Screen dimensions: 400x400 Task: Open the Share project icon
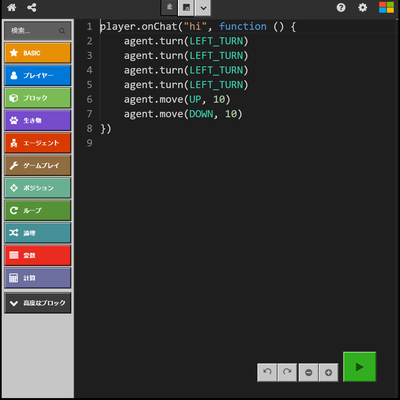[32, 8]
